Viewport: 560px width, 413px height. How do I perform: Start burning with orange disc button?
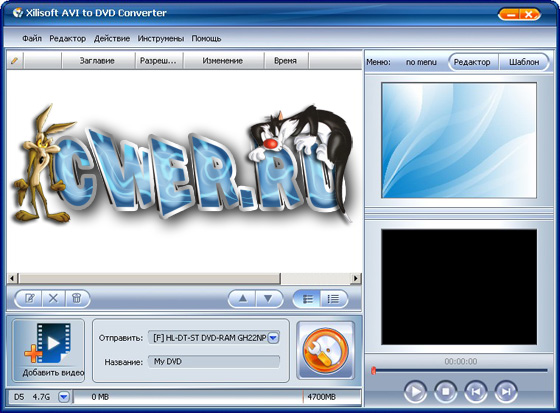click(325, 350)
